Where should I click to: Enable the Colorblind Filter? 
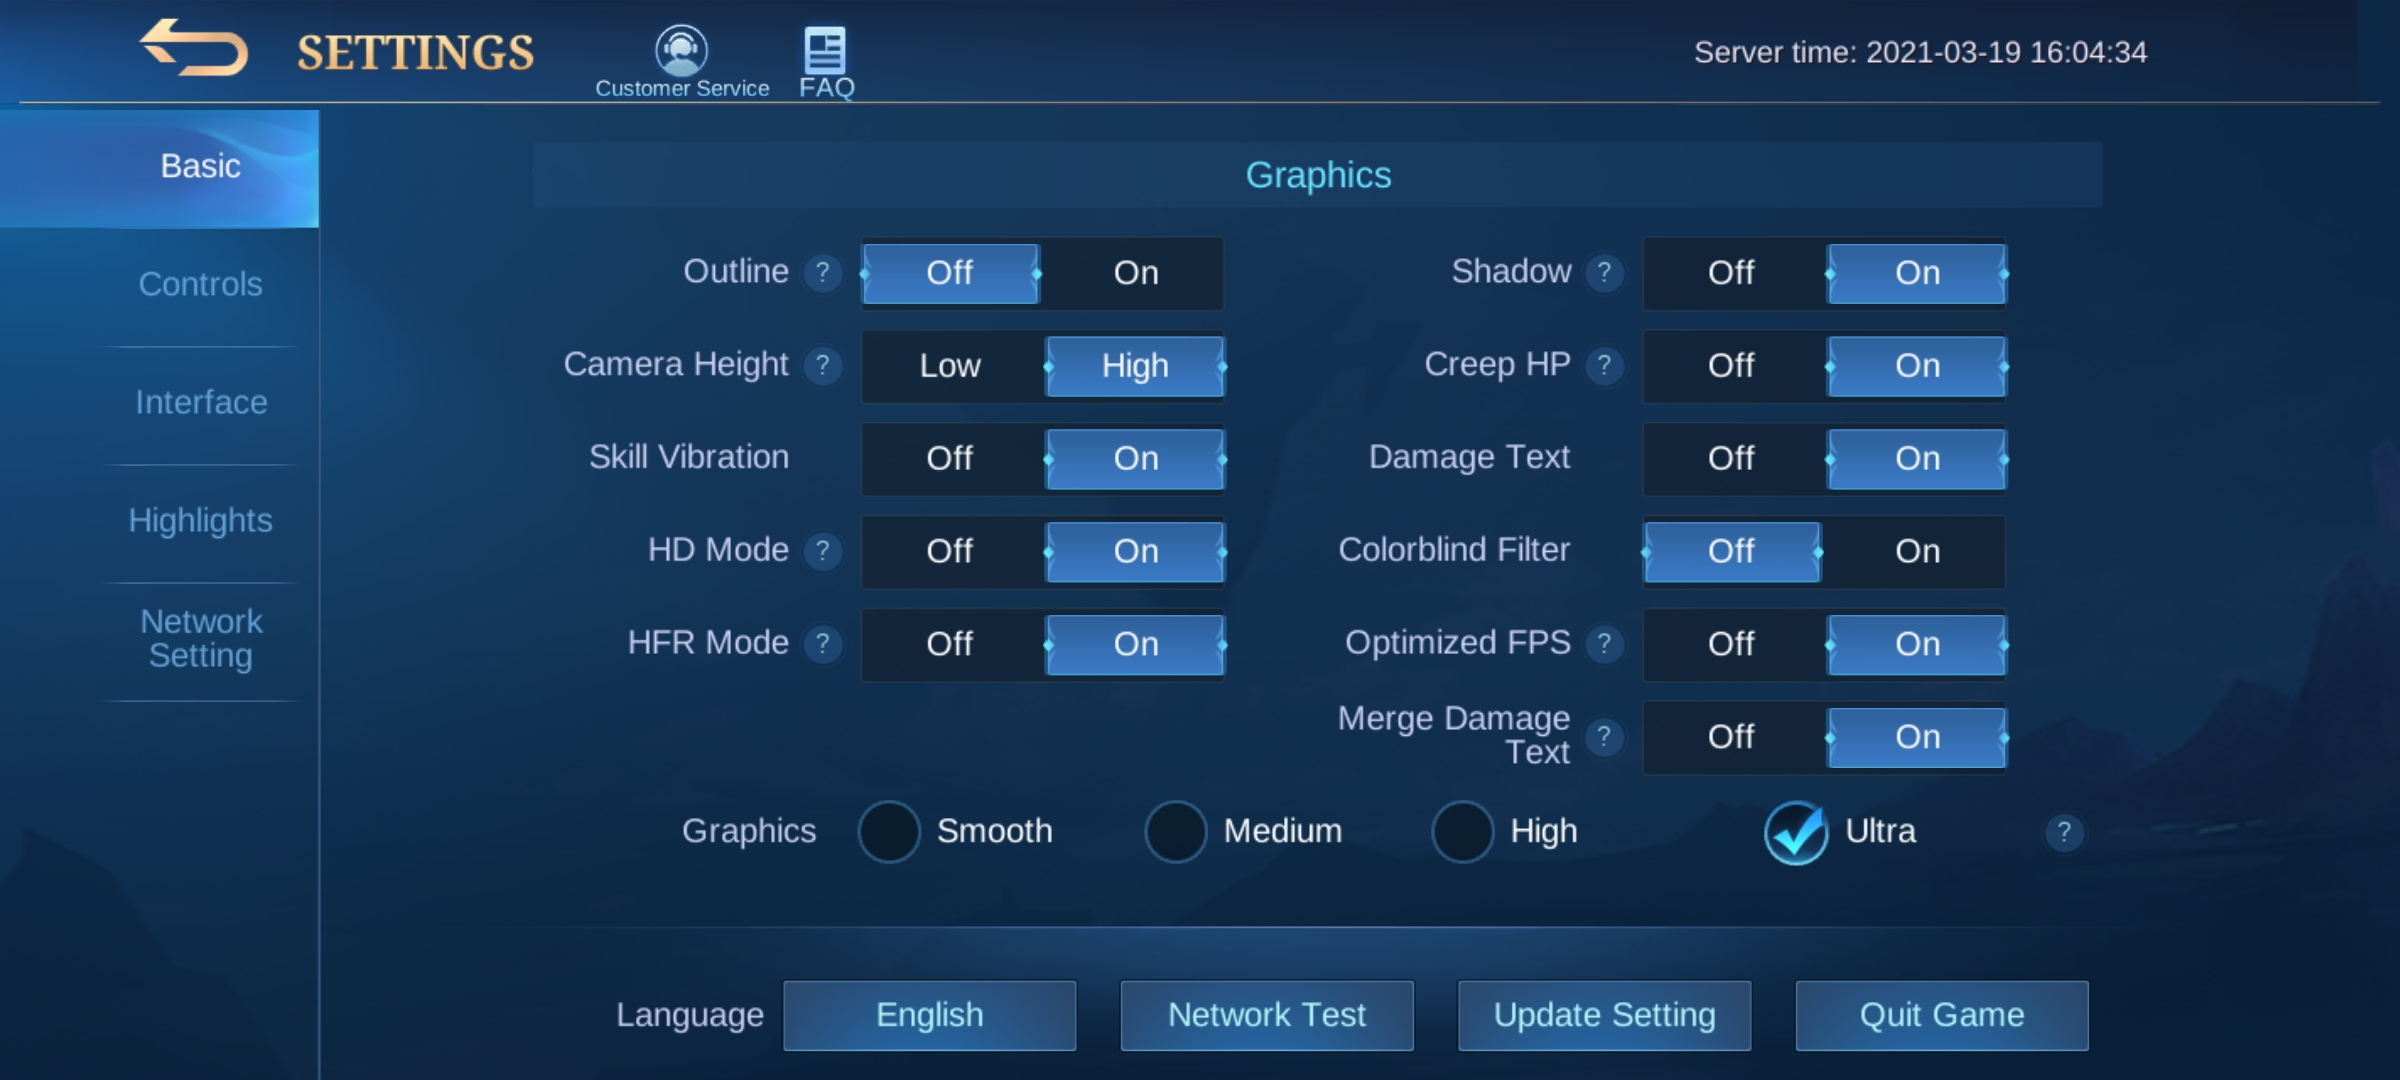(1916, 551)
